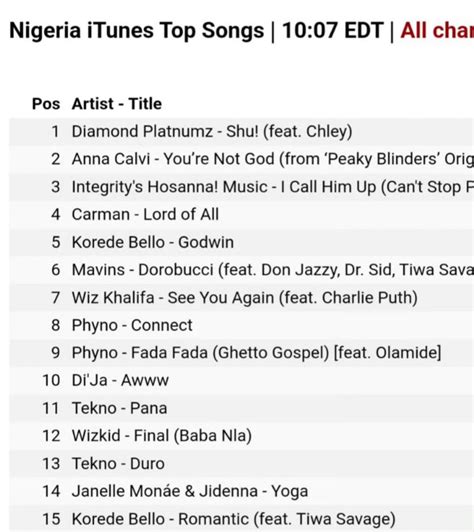This screenshot has width=474, height=532.
Task: Open the red All charts link
Action: [437, 31]
